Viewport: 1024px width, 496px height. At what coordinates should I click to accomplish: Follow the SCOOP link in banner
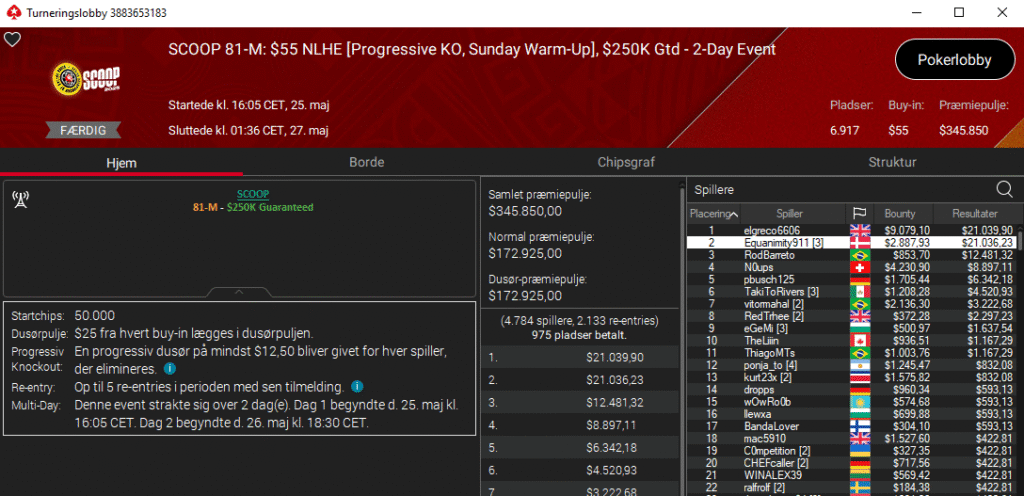coord(253,194)
